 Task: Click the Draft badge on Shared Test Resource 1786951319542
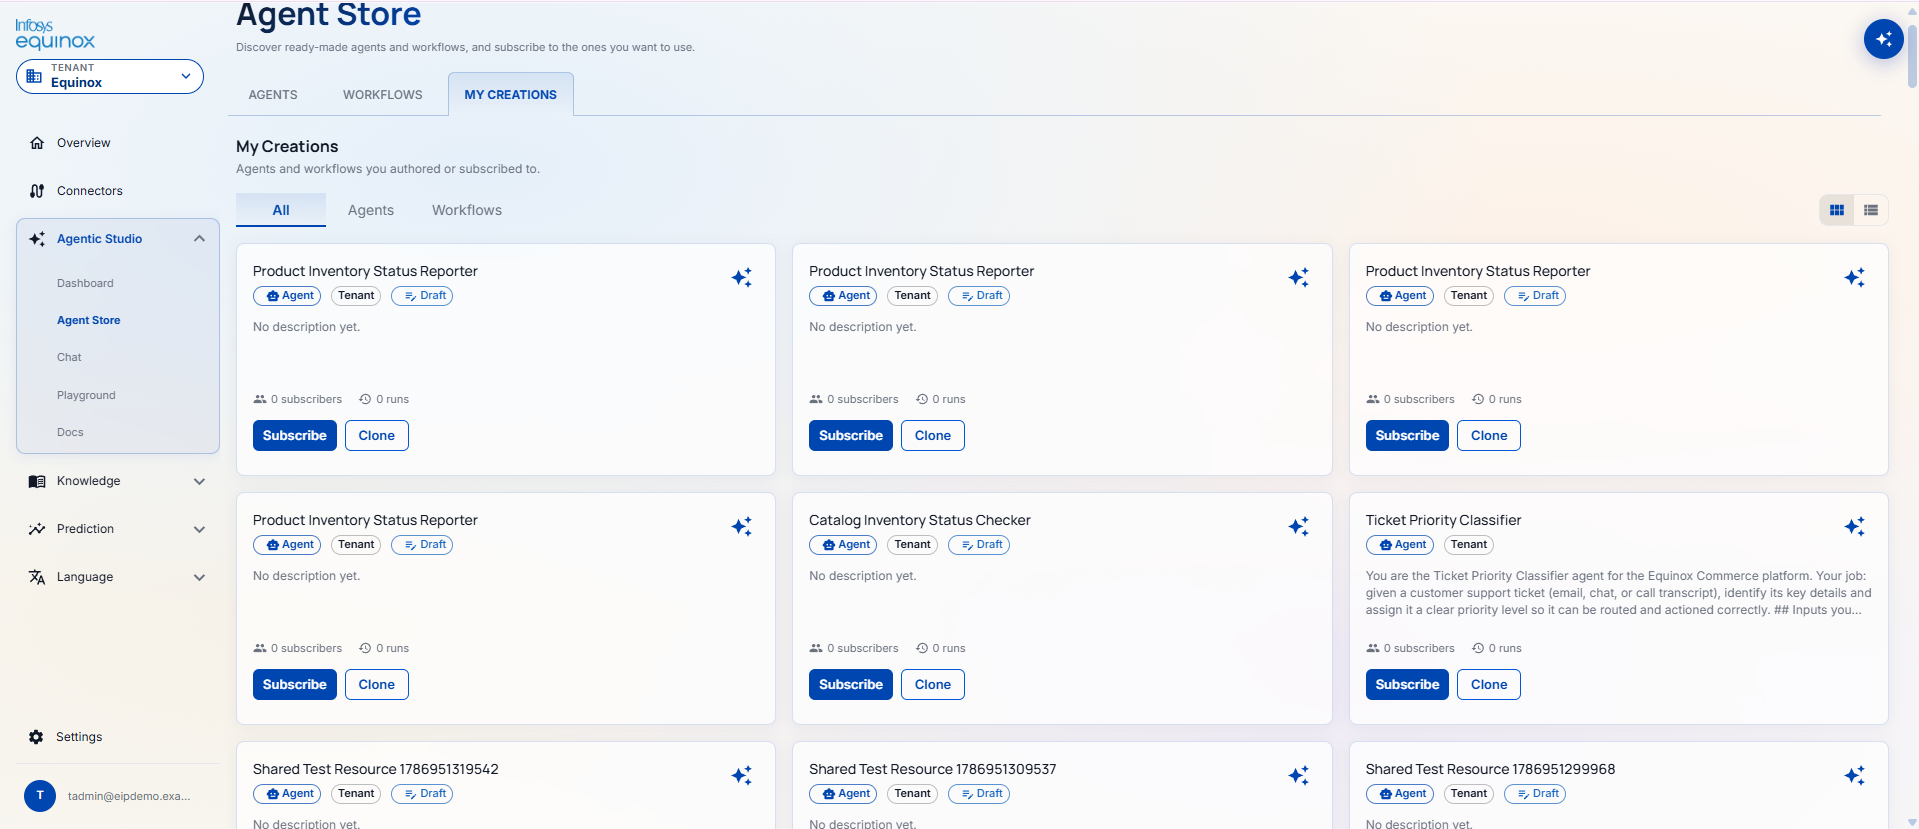click(x=422, y=794)
